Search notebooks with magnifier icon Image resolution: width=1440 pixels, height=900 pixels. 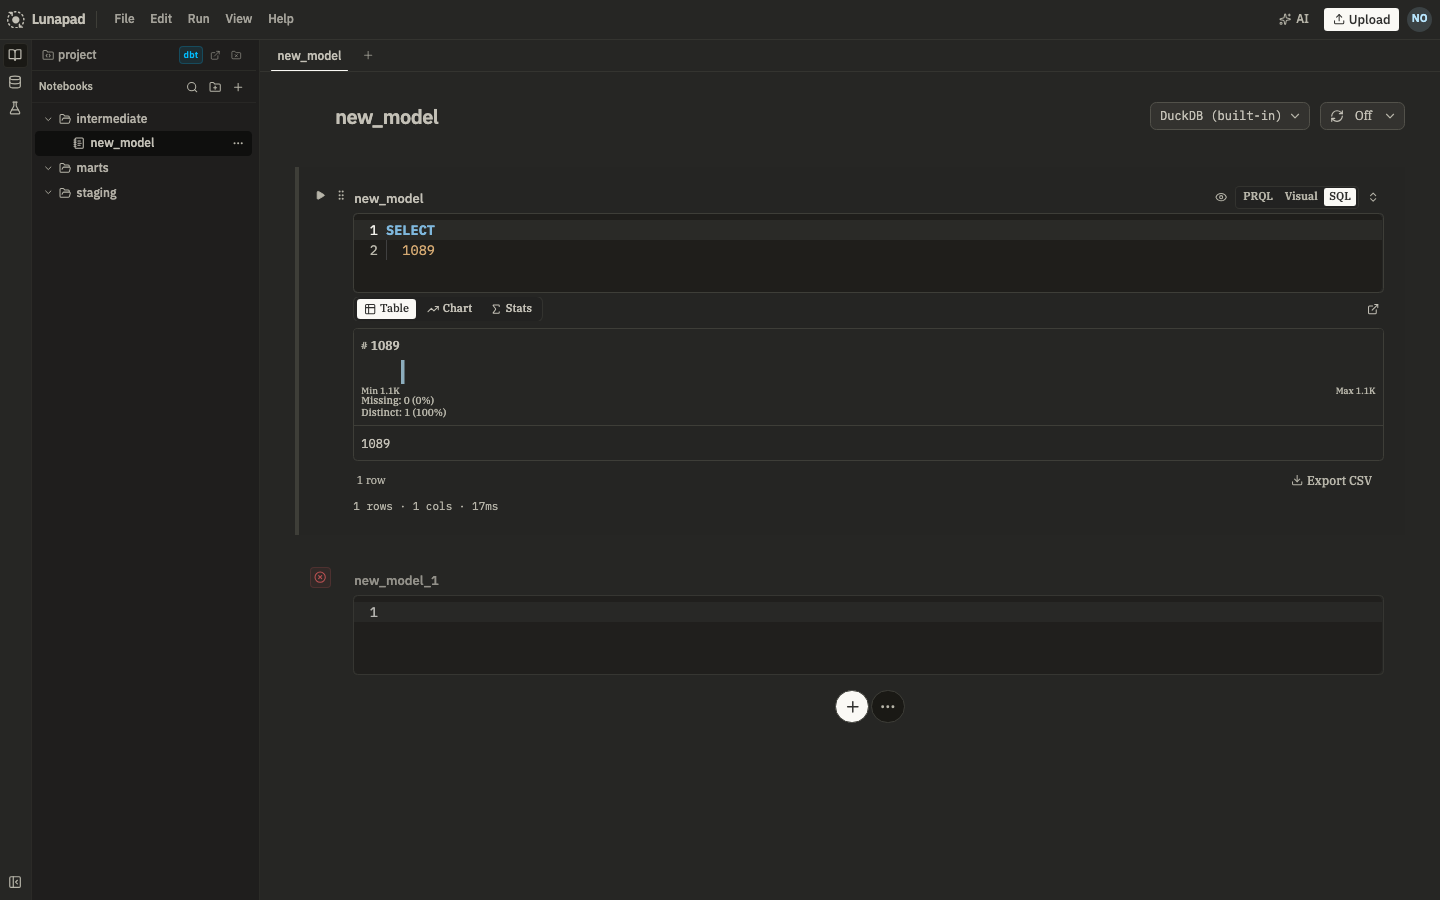tap(192, 87)
